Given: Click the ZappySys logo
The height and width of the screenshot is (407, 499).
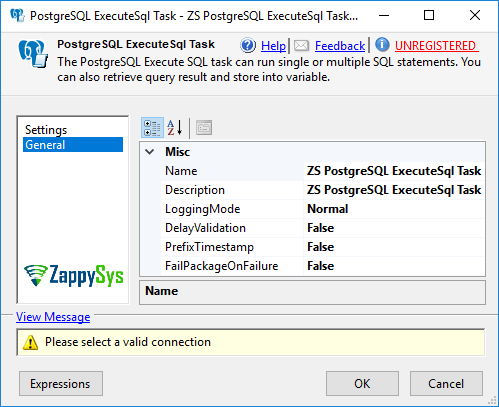Looking at the screenshot, I should pos(74,275).
